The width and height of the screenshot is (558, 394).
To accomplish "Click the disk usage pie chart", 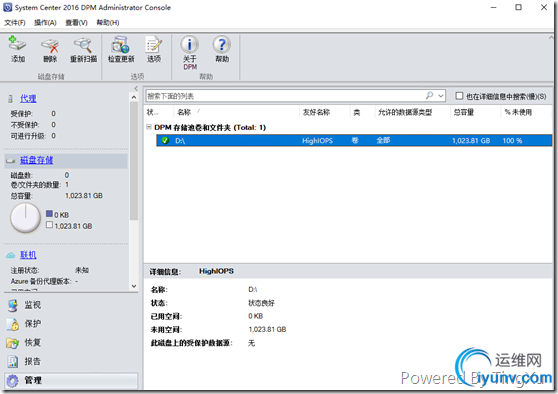I will tap(26, 218).
